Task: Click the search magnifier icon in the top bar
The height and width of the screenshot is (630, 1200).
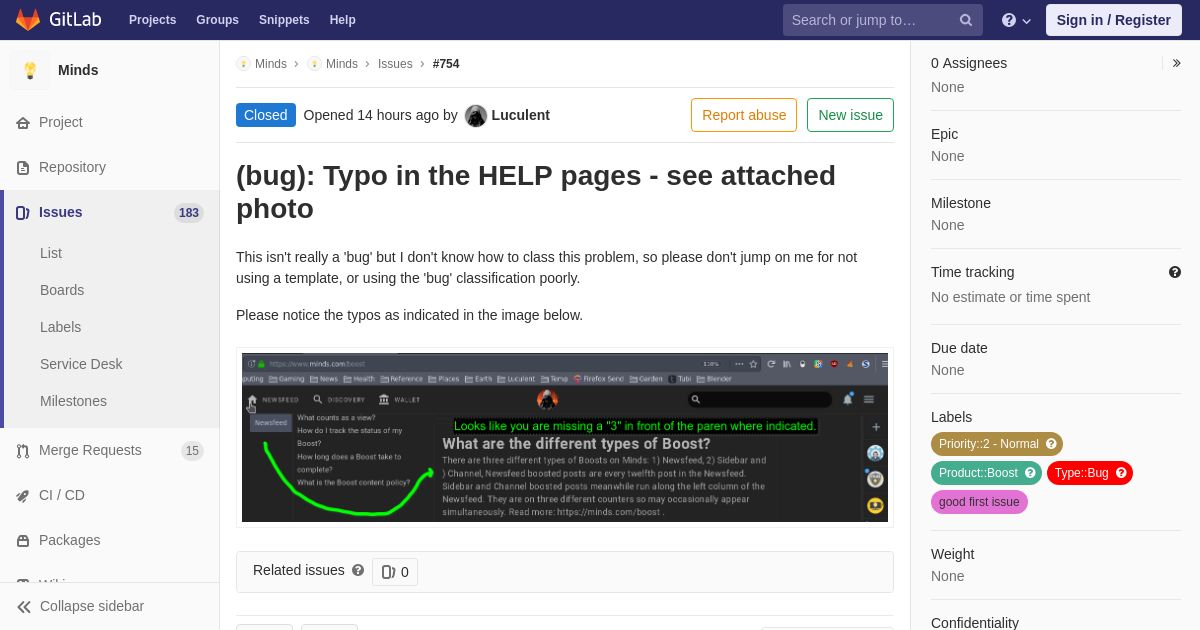Action: [x=966, y=20]
